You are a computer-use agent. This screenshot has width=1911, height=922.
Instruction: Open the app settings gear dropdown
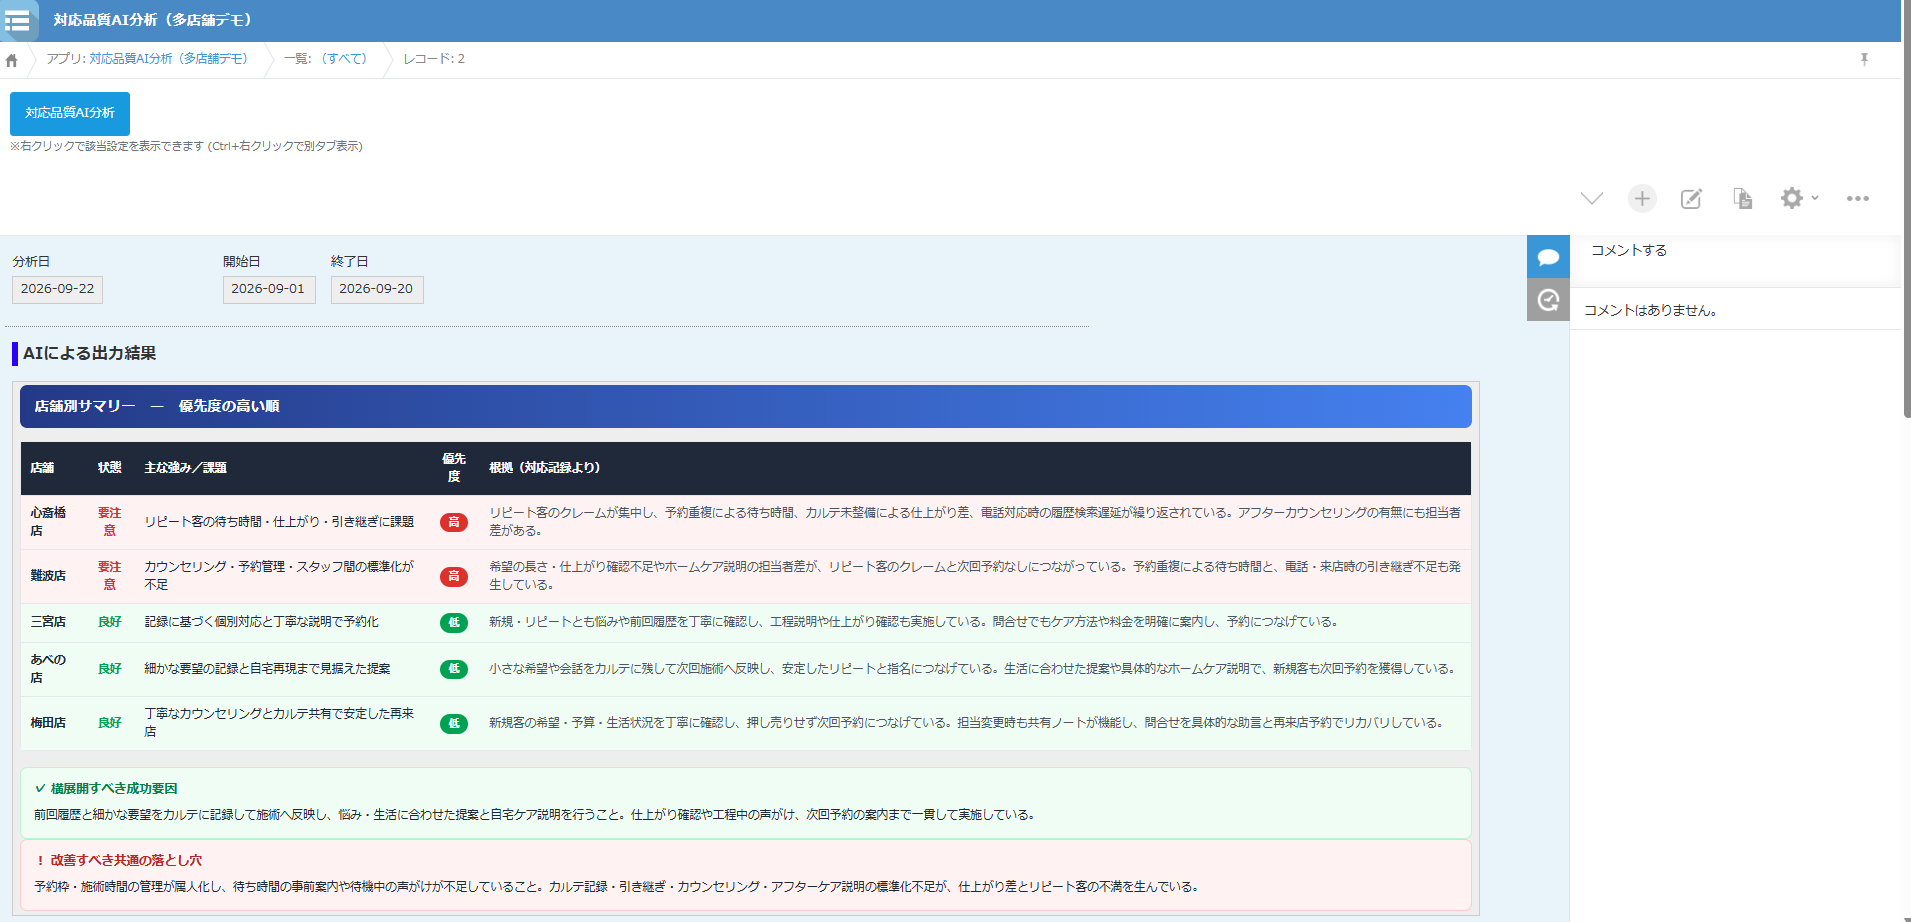[1799, 198]
